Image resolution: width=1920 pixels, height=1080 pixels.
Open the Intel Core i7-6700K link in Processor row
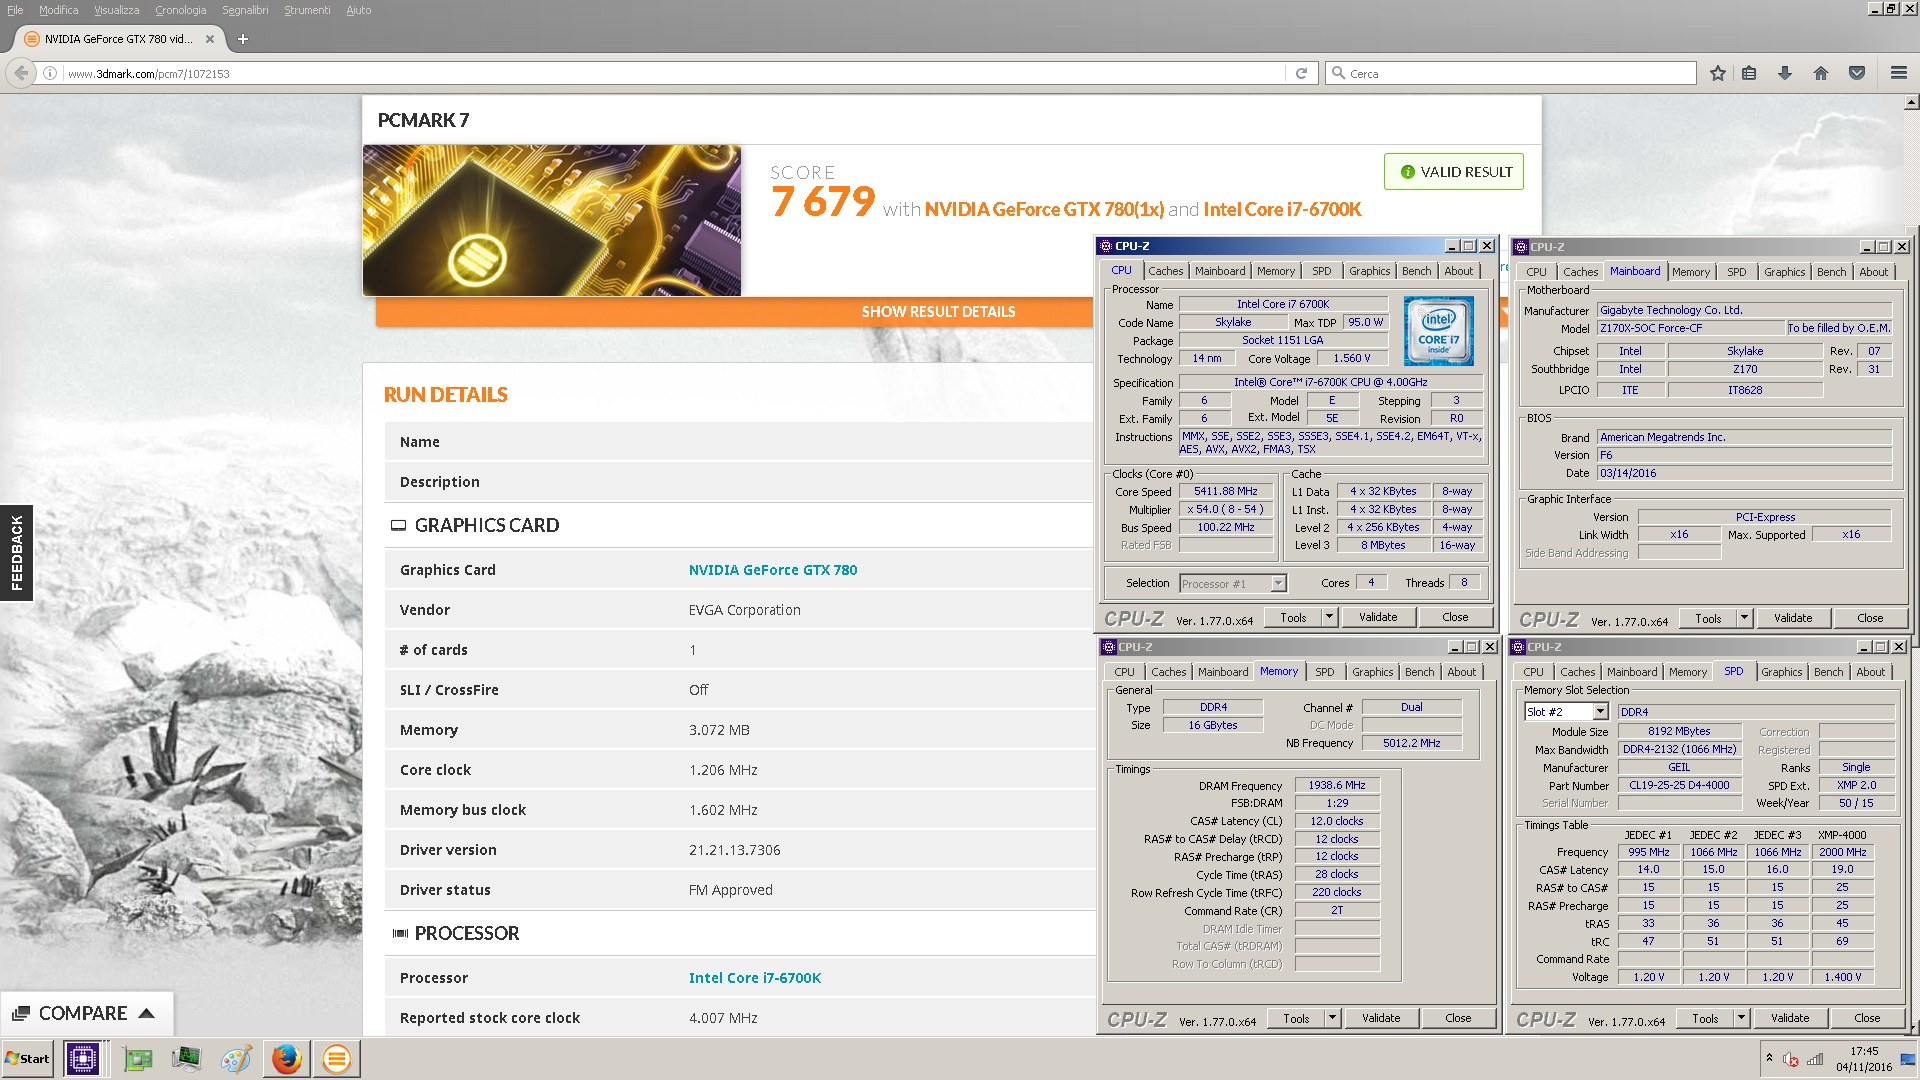tap(754, 978)
